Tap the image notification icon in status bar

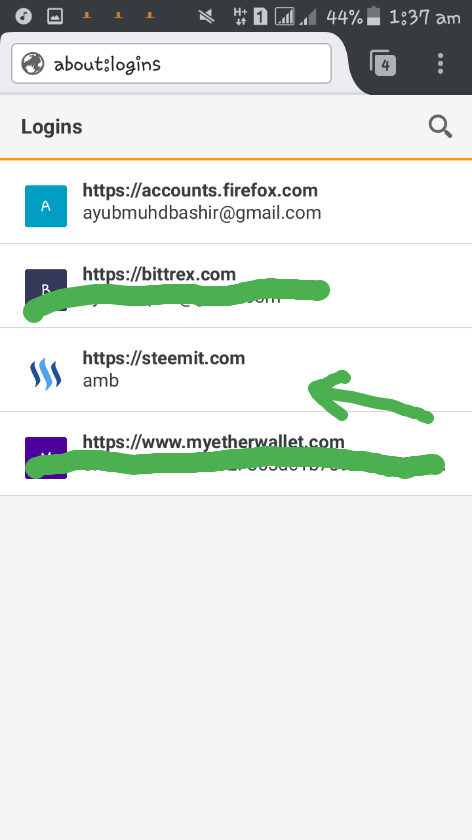click(x=55, y=17)
